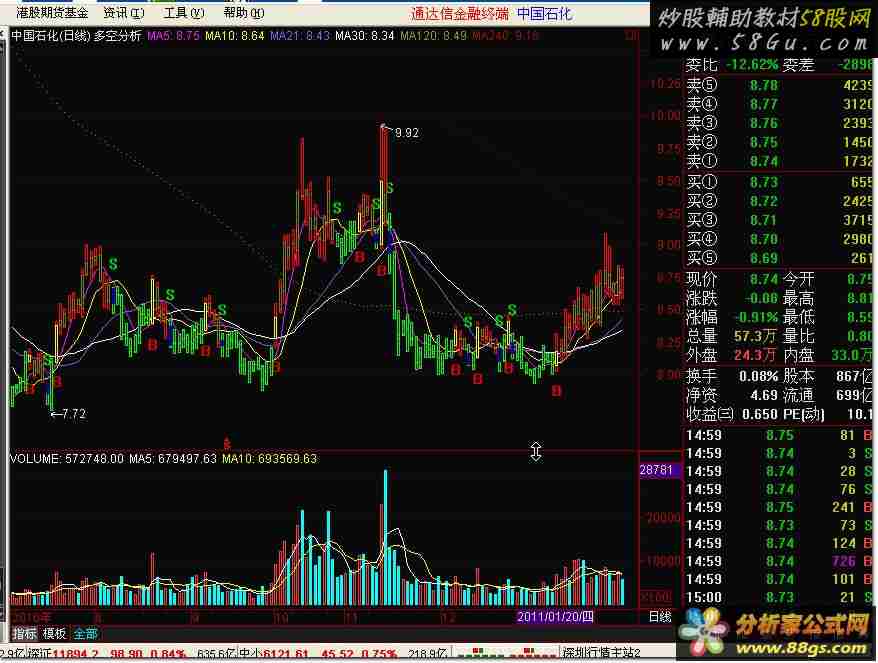Image resolution: width=878 pixels, height=663 pixels.
Task: Click the 净资 4.69 value
Action: (x=764, y=395)
